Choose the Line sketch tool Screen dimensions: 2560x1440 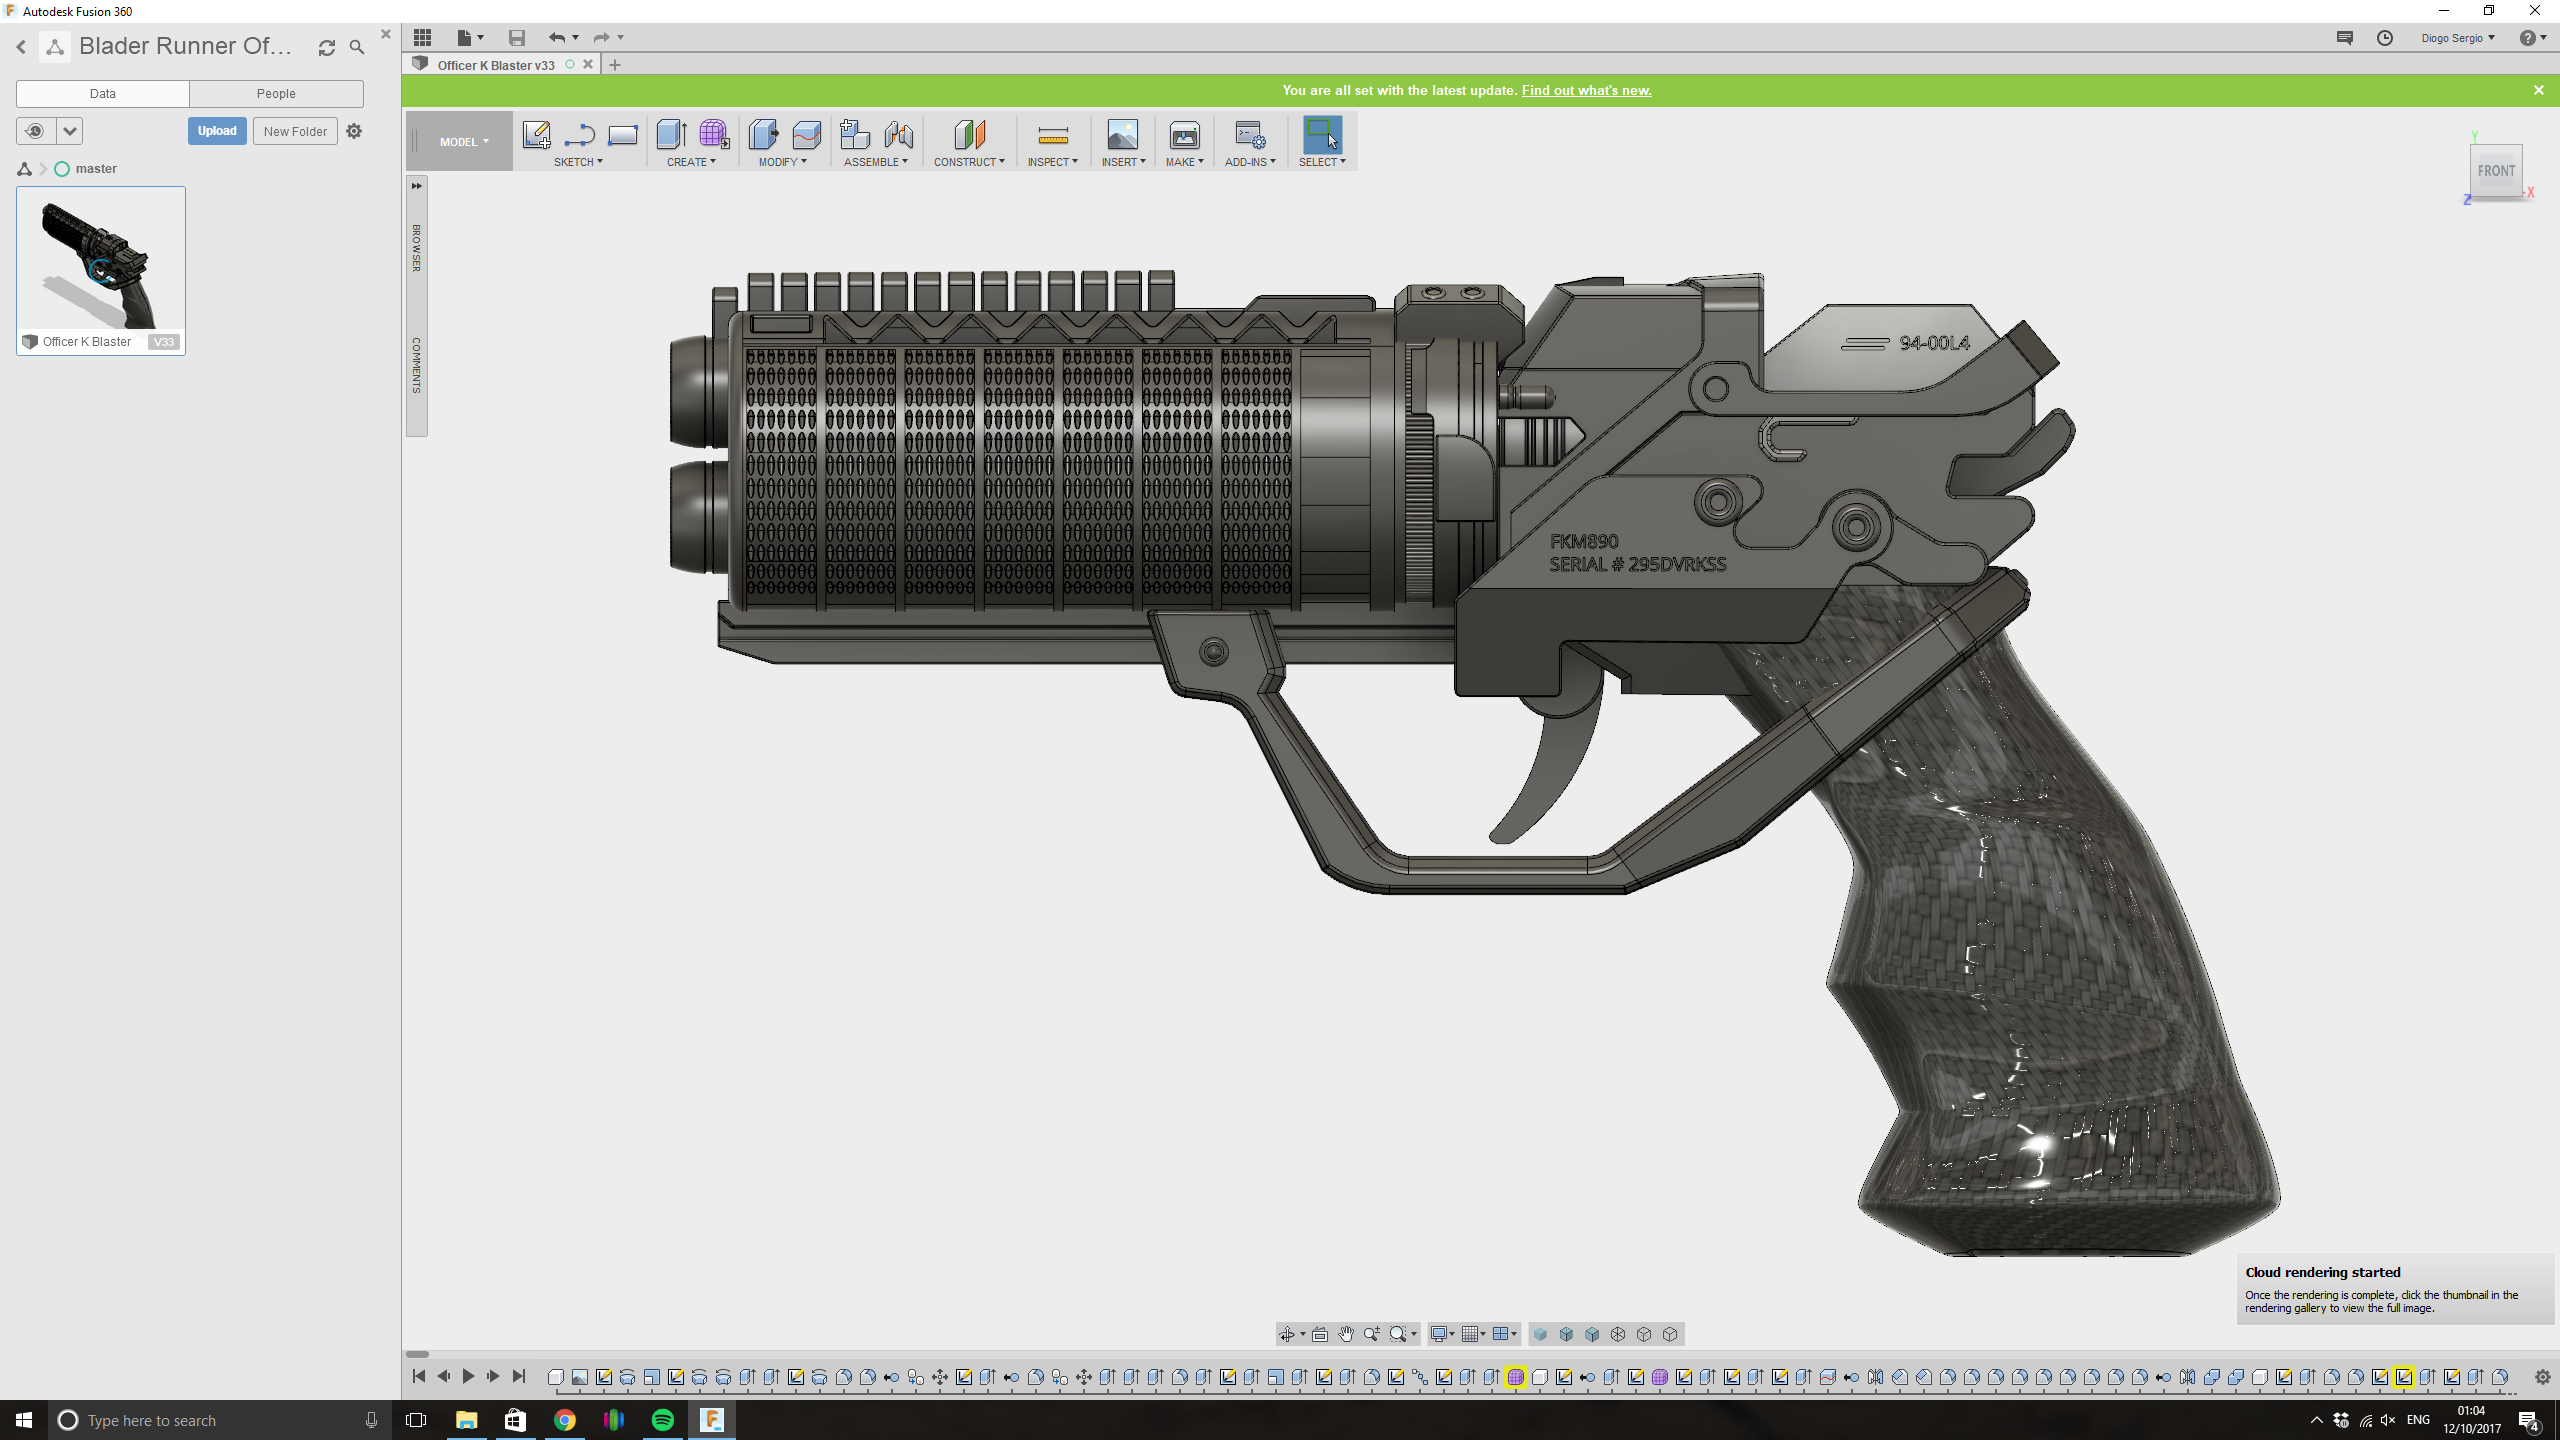(x=580, y=134)
